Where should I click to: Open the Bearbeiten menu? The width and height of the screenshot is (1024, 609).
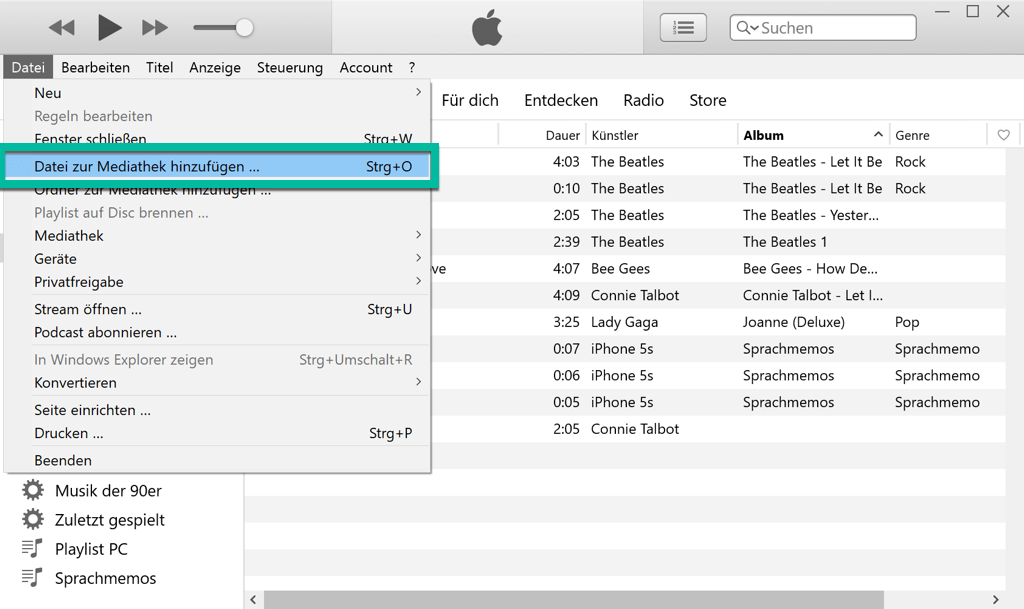(x=95, y=67)
